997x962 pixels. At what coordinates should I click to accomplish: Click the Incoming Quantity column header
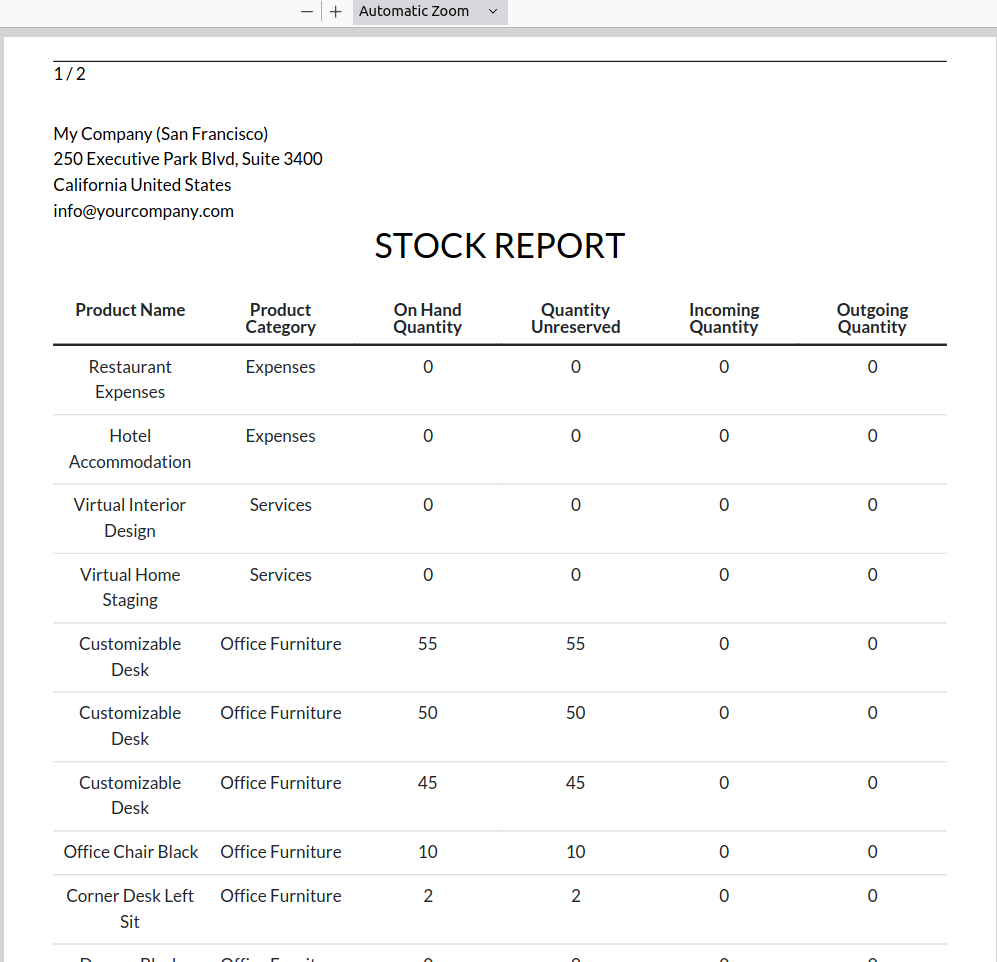click(x=723, y=319)
